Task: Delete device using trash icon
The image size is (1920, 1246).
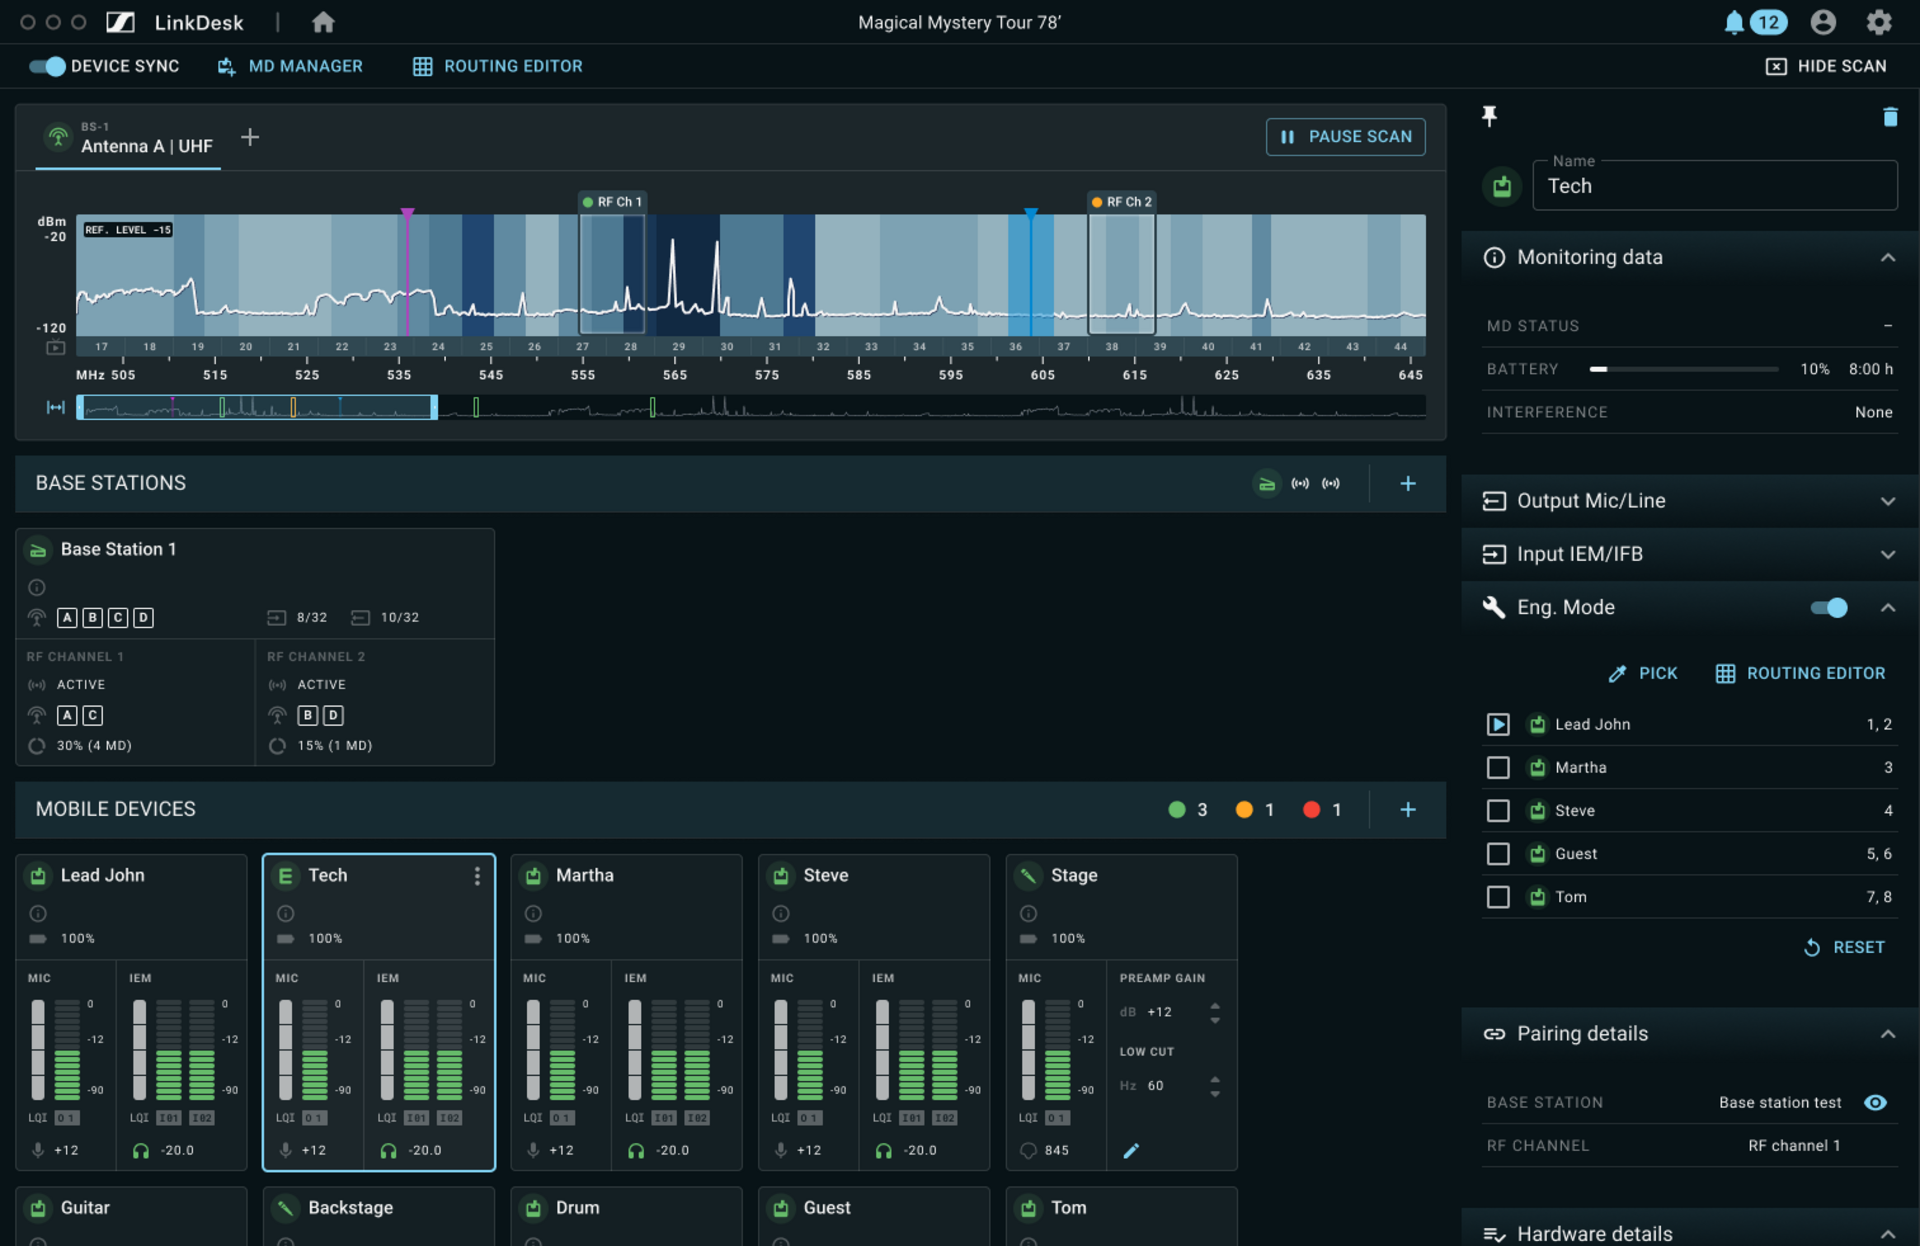Action: (1889, 117)
